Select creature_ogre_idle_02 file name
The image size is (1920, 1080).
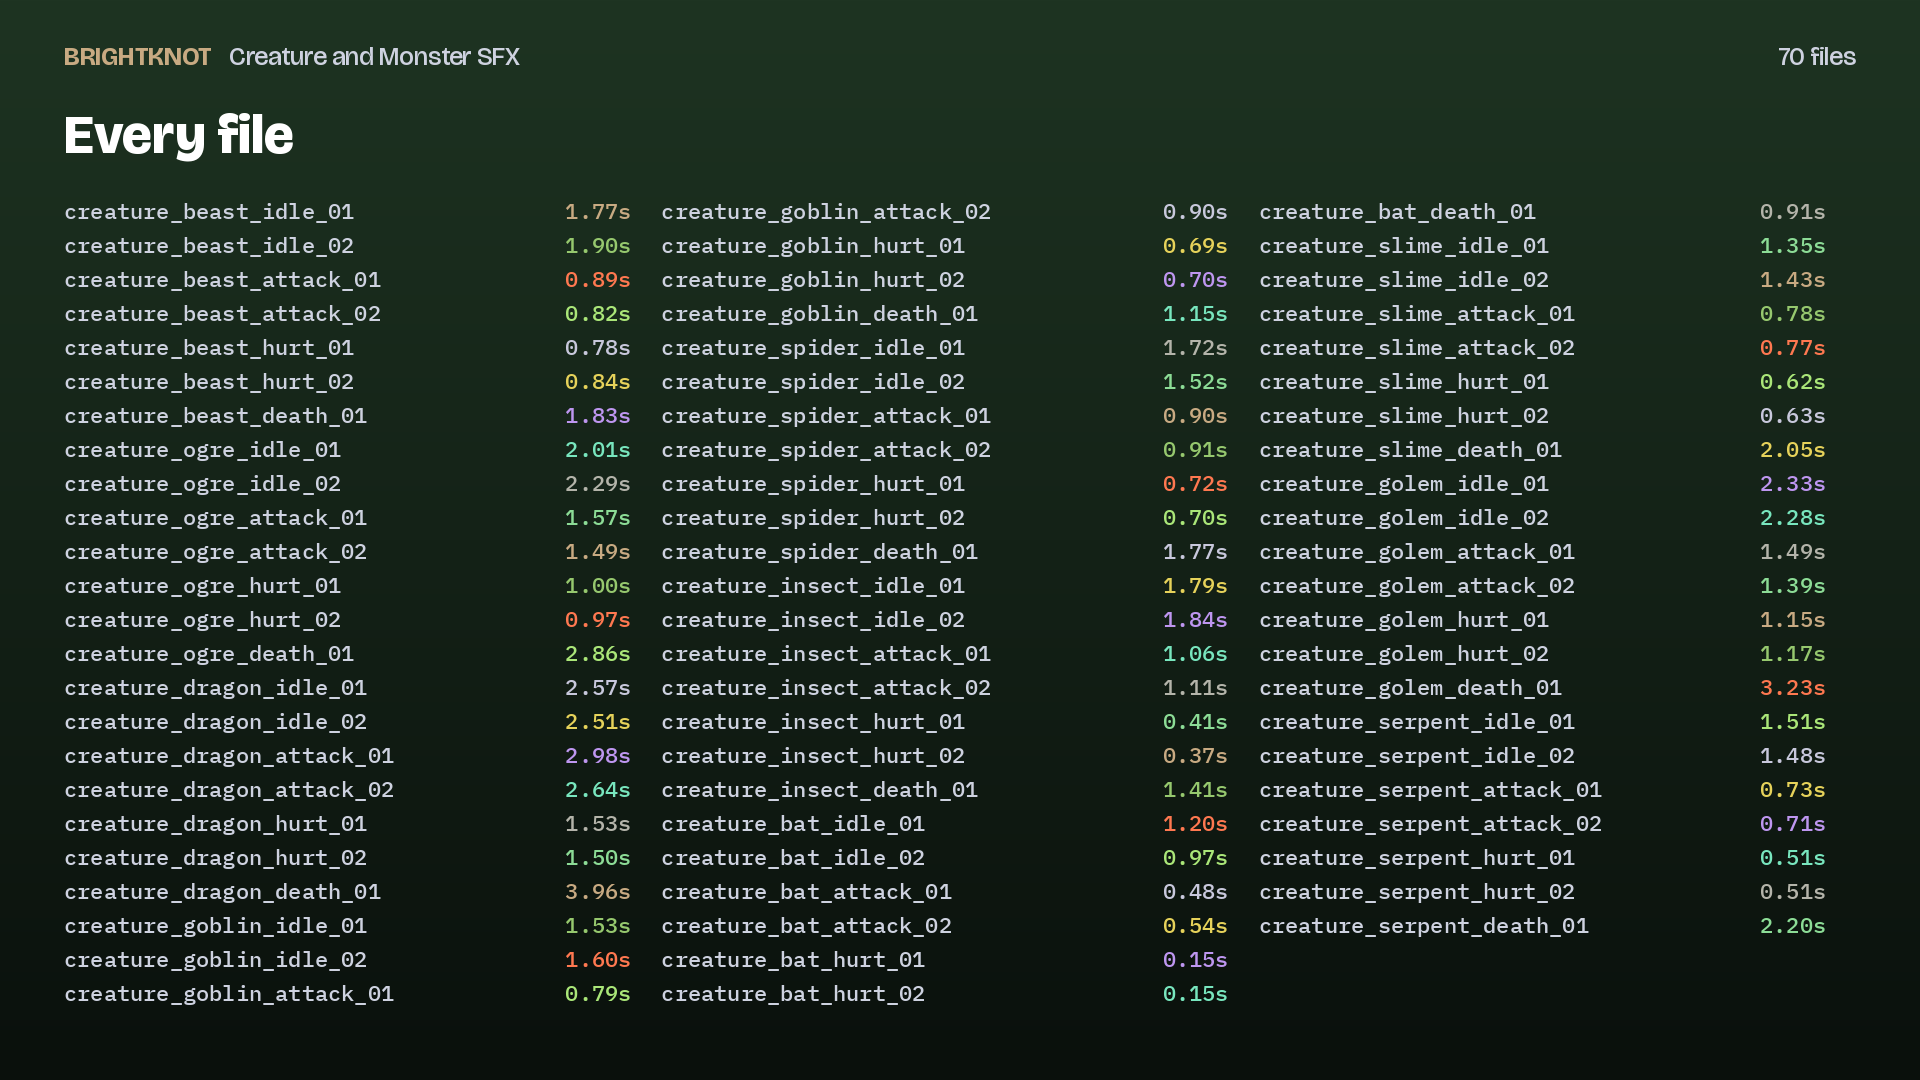point(202,484)
